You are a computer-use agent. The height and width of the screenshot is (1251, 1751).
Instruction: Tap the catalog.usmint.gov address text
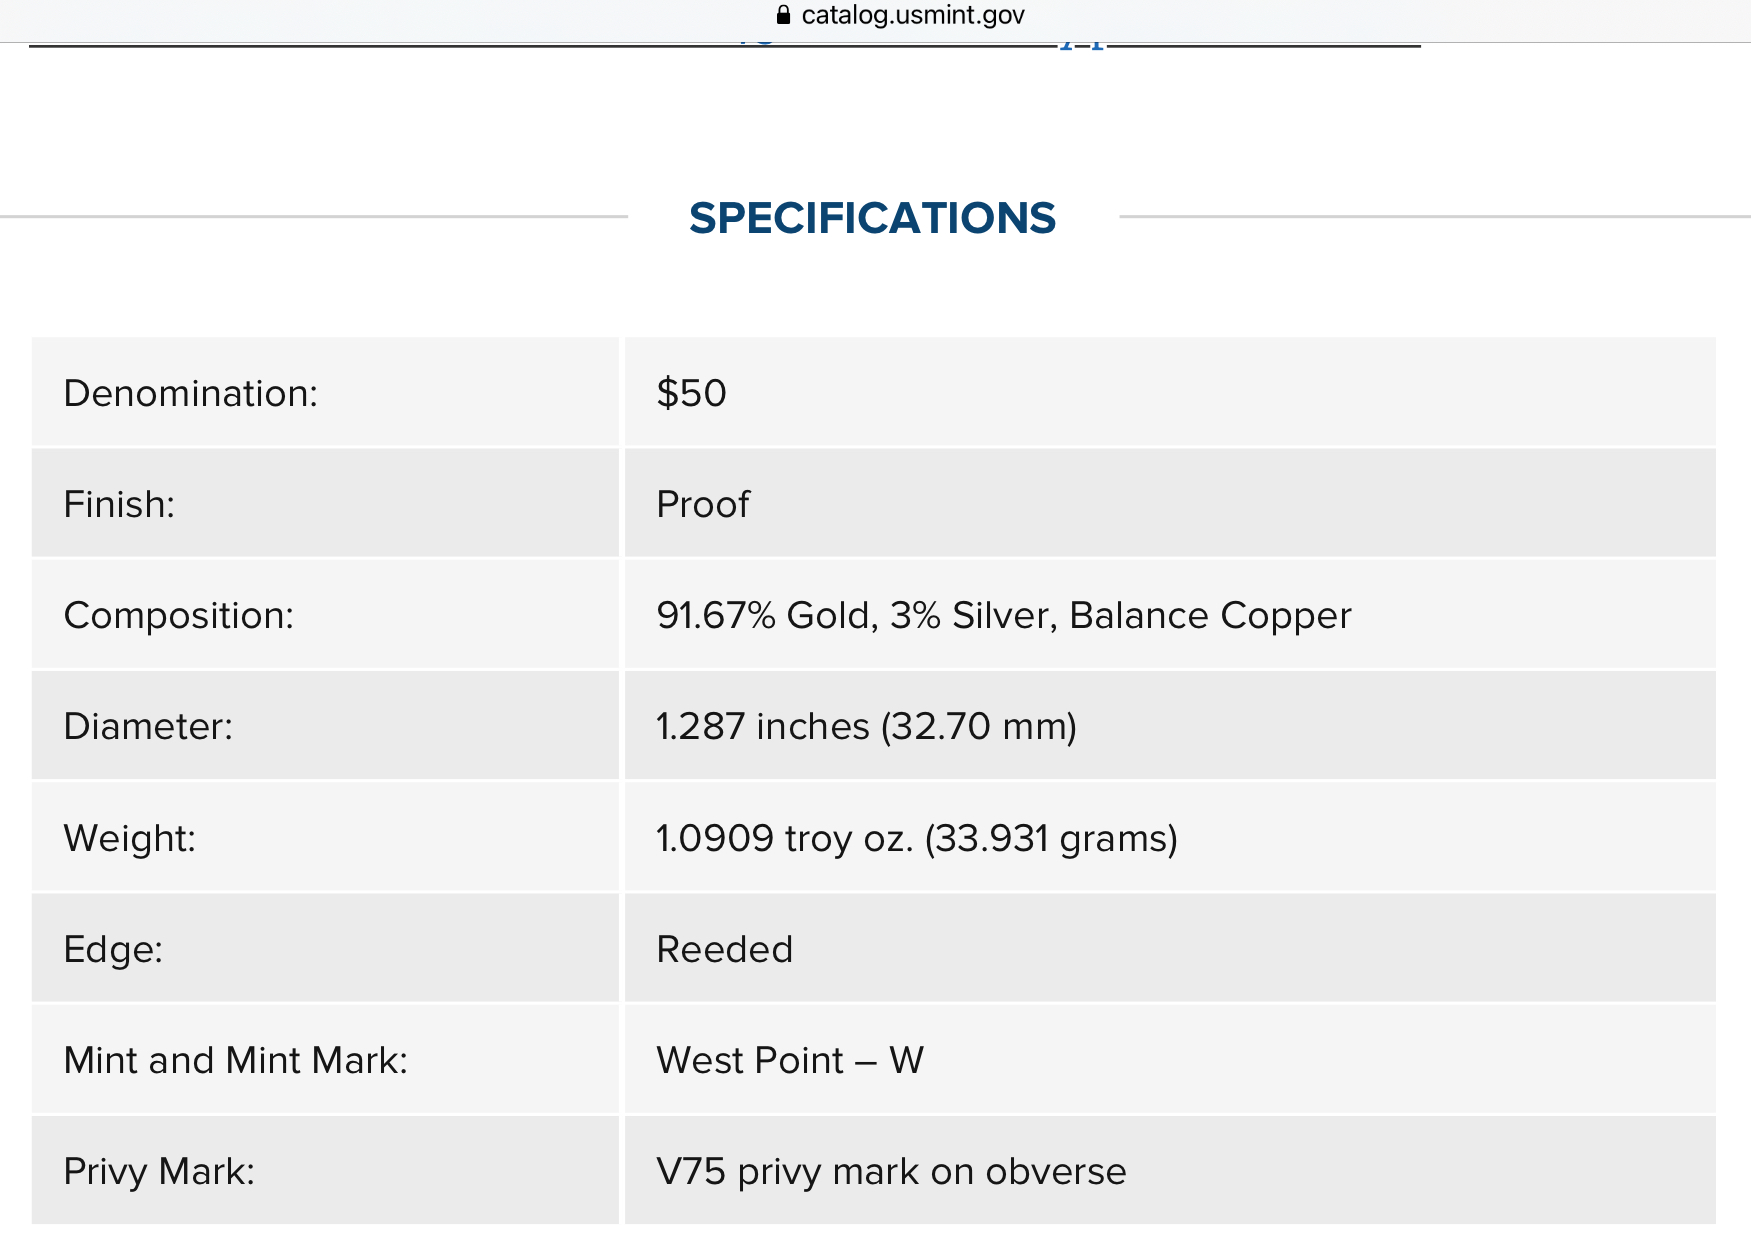(x=912, y=15)
